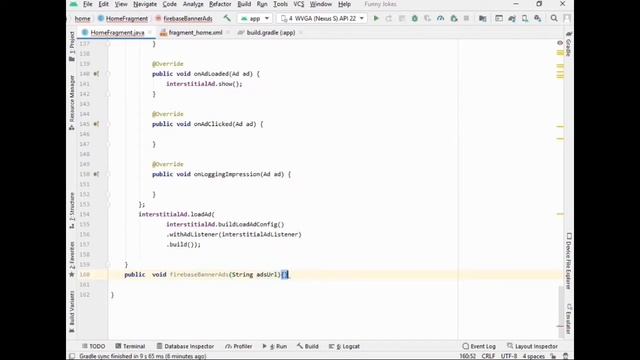Screen dimensions: 640x360
Task: Open the run configuration 'app' dropdown
Action: [x=255, y=18]
